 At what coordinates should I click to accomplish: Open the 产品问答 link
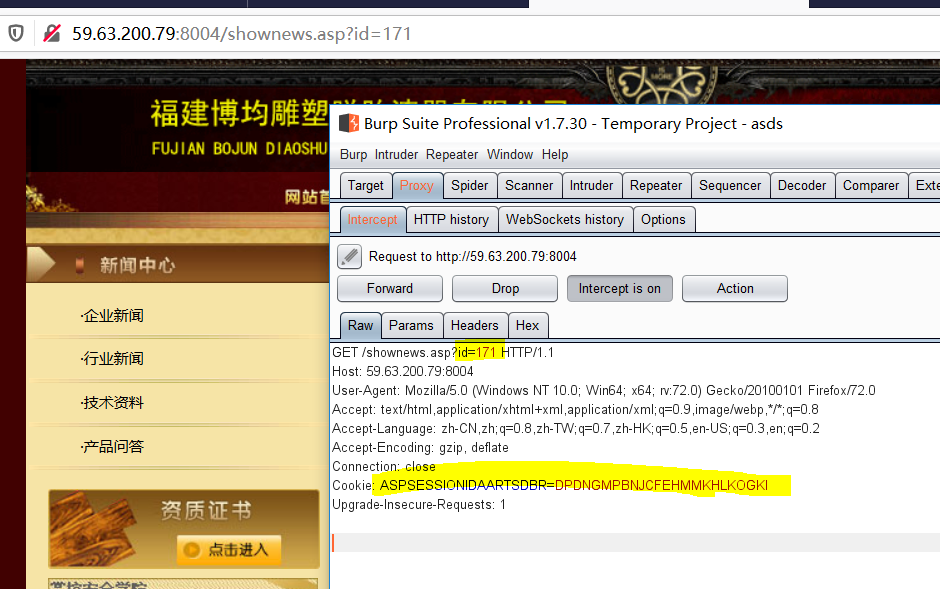pos(113,446)
